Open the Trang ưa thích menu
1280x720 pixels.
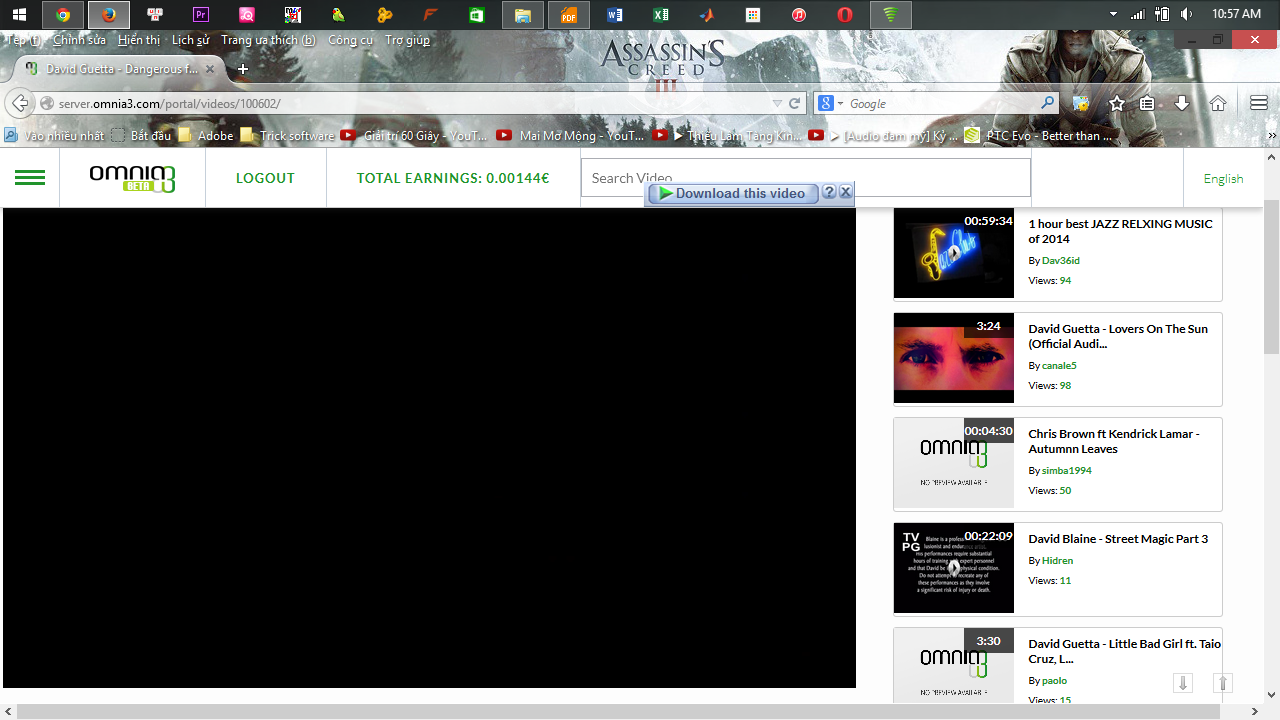pos(268,40)
